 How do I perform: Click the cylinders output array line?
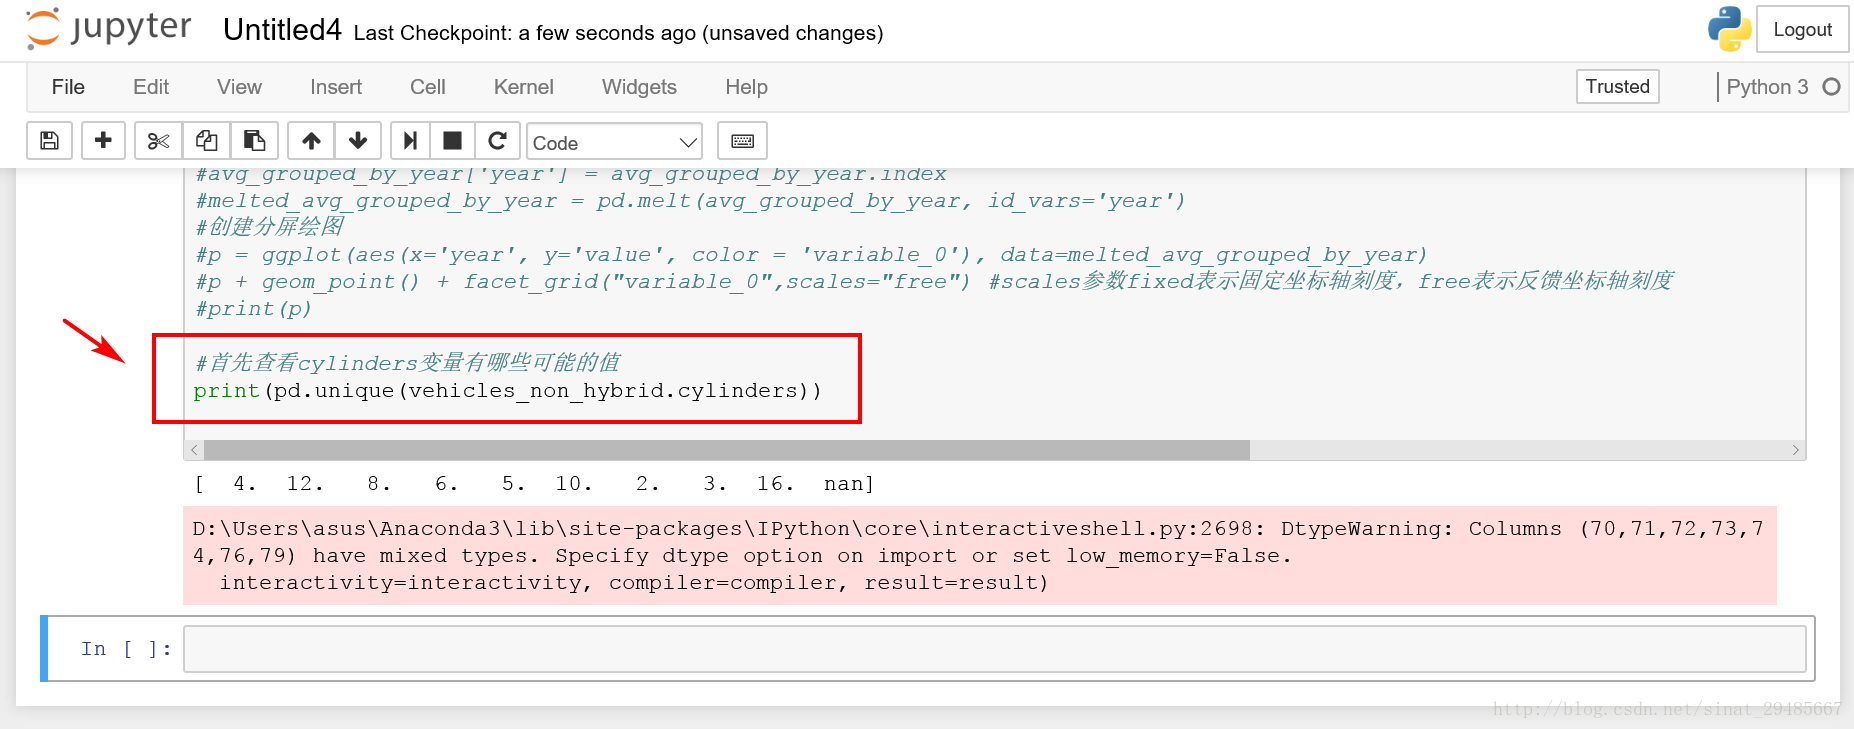[534, 484]
